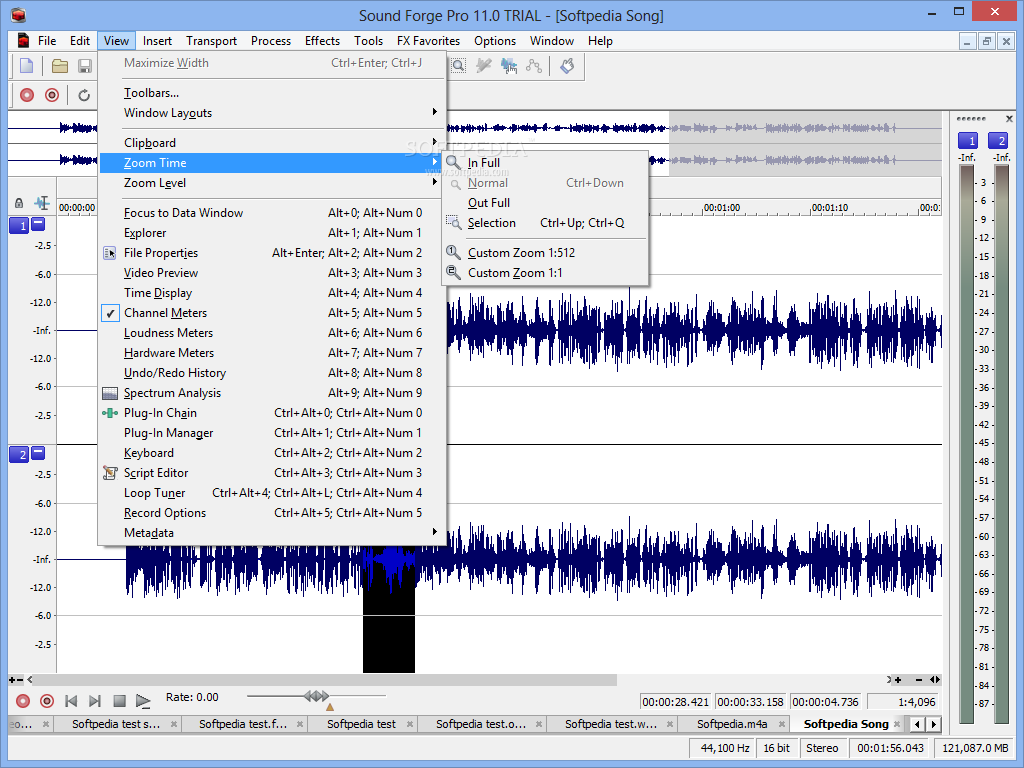
Task: Click the Stop transport button
Action: pyautogui.click(x=119, y=701)
